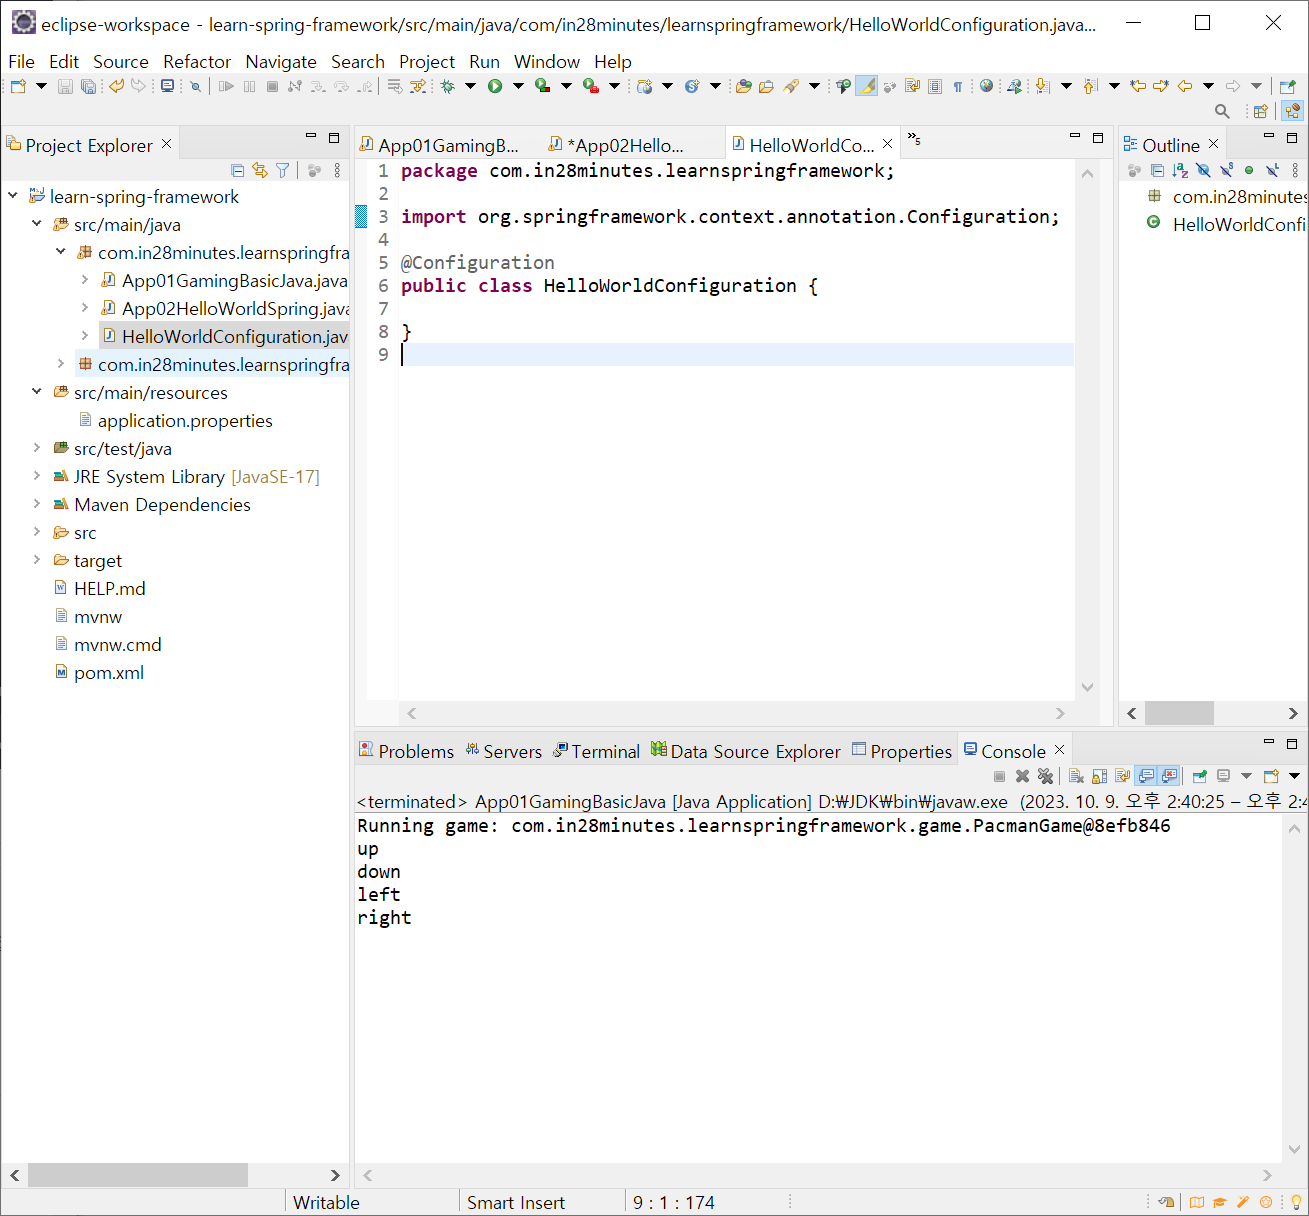1309x1216 pixels.
Task: Open the Debug dropdown arrow
Action: [x=470, y=86]
